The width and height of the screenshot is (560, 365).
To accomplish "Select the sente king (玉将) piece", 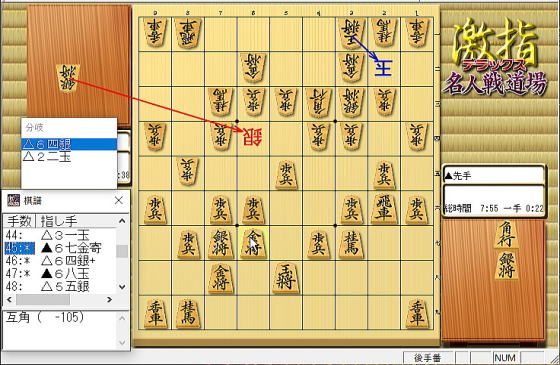I will pyautogui.click(x=286, y=278).
